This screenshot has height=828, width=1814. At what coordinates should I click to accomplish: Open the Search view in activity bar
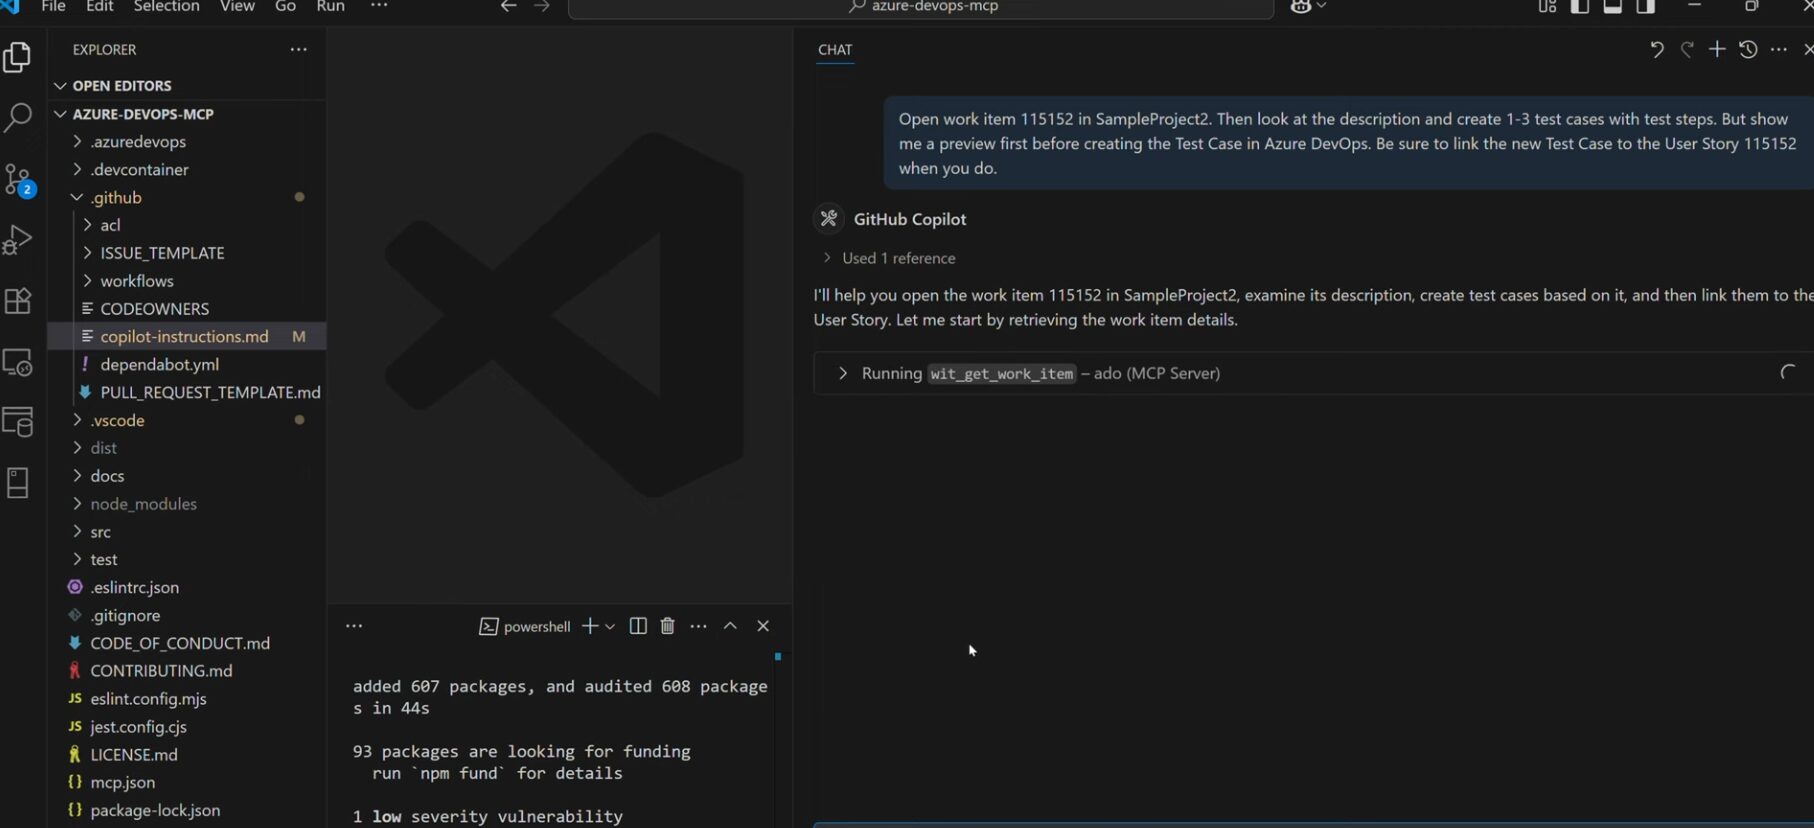click(18, 117)
